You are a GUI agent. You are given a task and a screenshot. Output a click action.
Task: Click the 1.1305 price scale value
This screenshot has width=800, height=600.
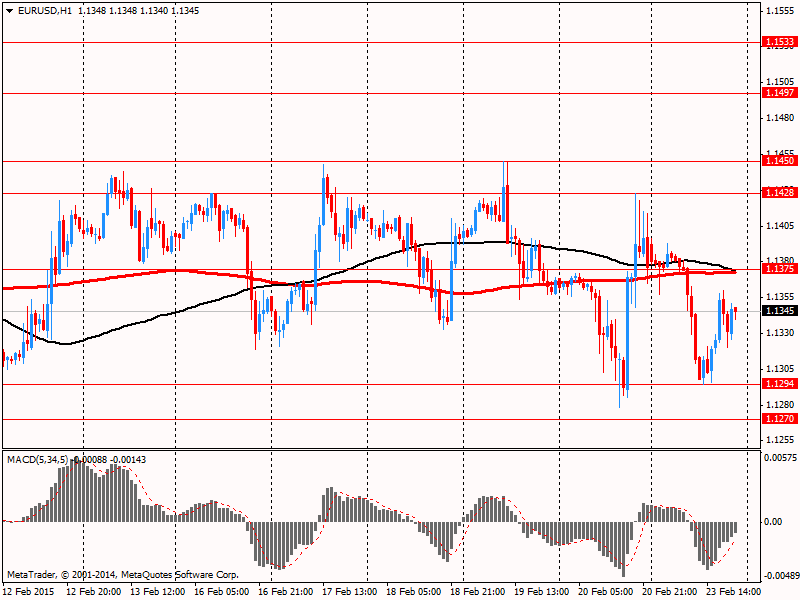coord(780,368)
